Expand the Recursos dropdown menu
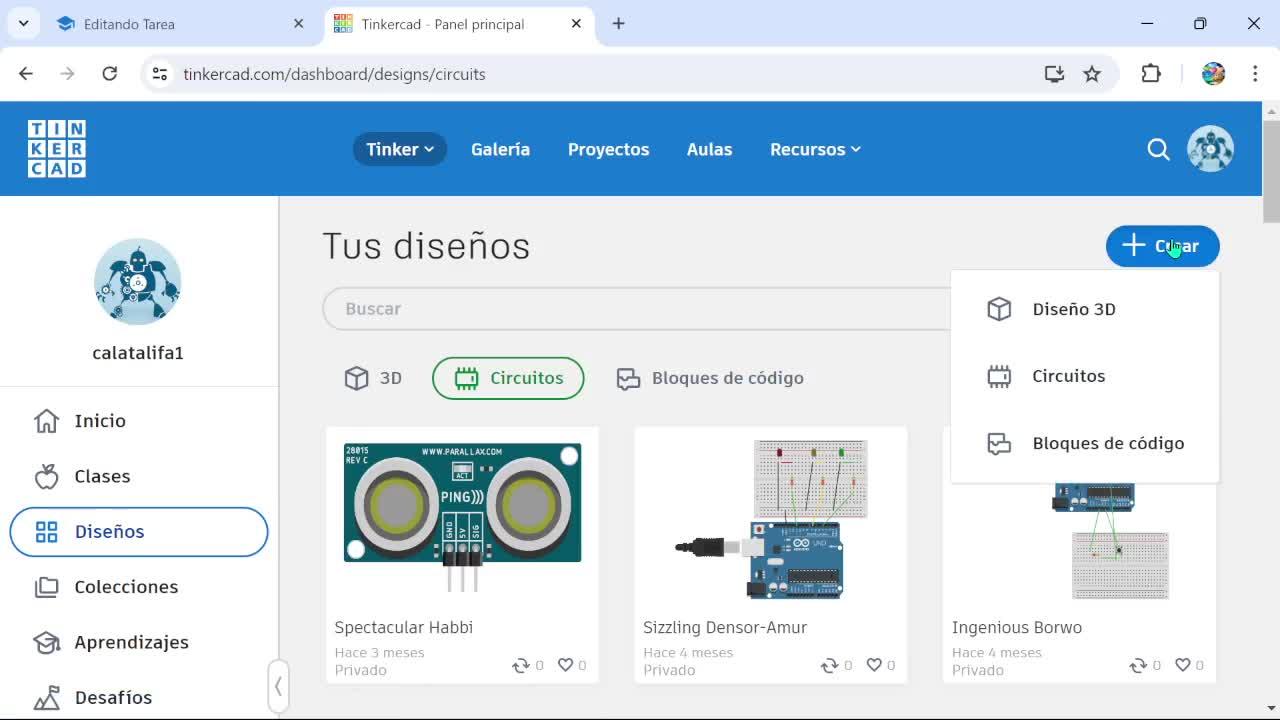 pyautogui.click(x=815, y=149)
